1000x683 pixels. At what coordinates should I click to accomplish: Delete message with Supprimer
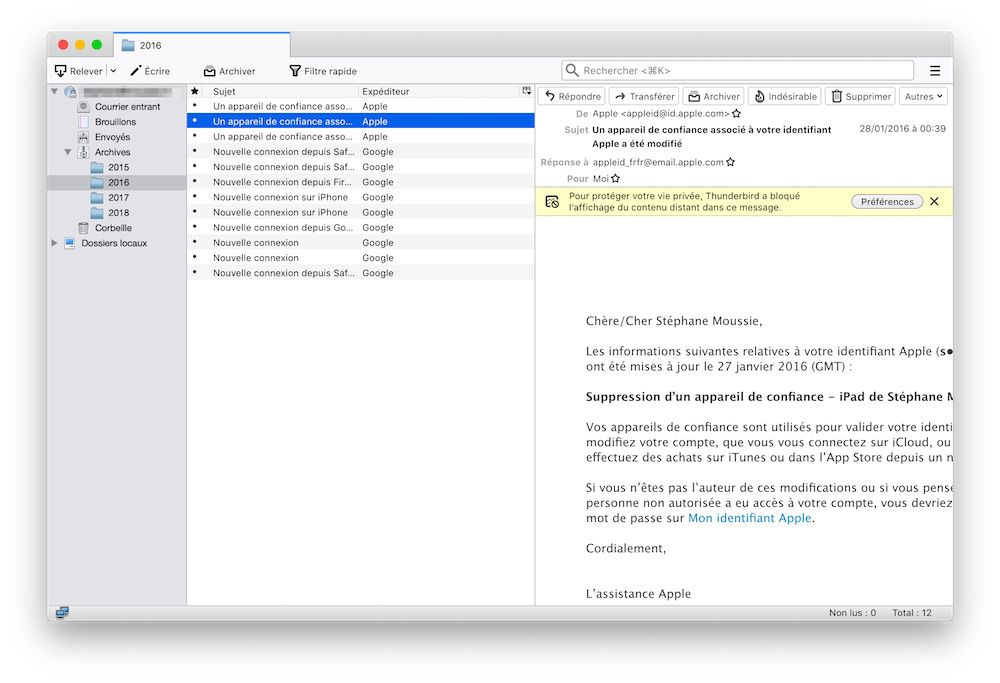(861, 96)
